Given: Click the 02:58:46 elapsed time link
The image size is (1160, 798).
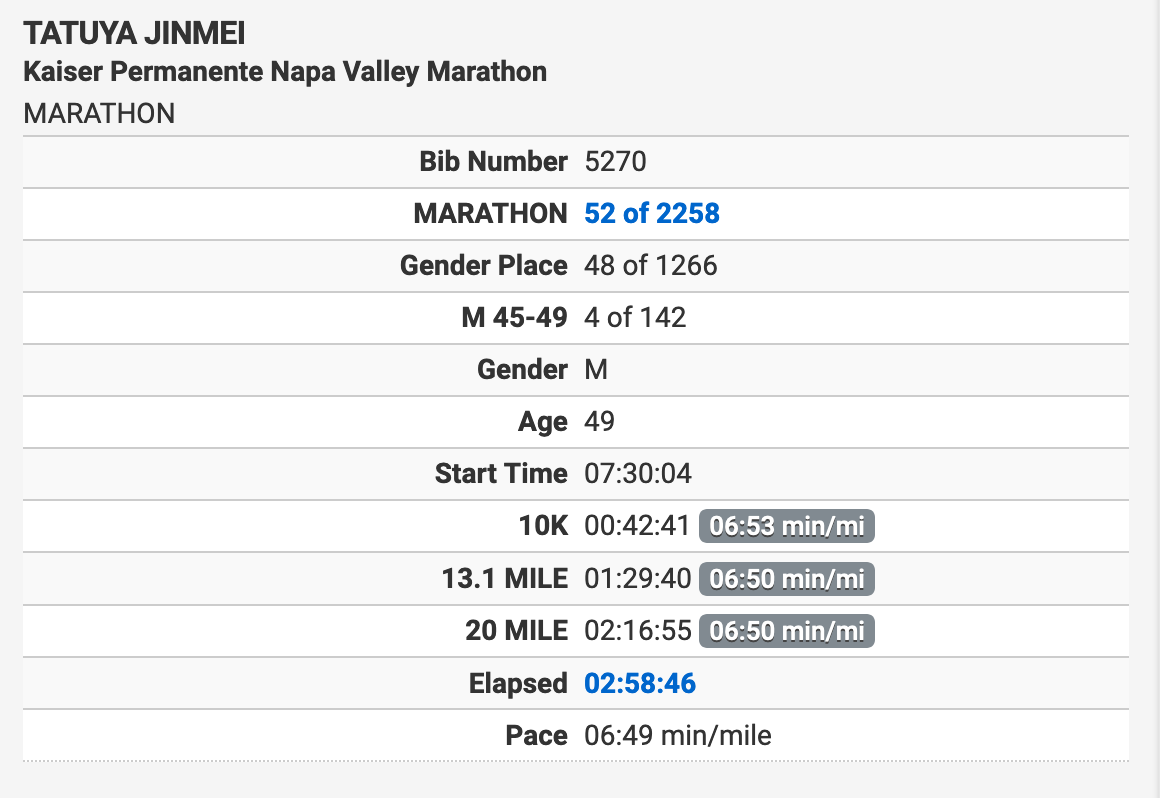Looking at the screenshot, I should [640, 683].
